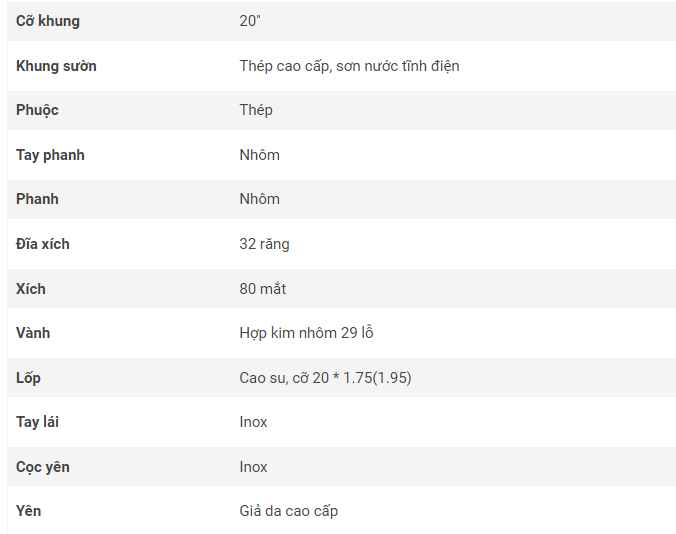The height and width of the screenshot is (534, 676).
Task: Click the "Khung sườn" label
Action: coord(56,66)
